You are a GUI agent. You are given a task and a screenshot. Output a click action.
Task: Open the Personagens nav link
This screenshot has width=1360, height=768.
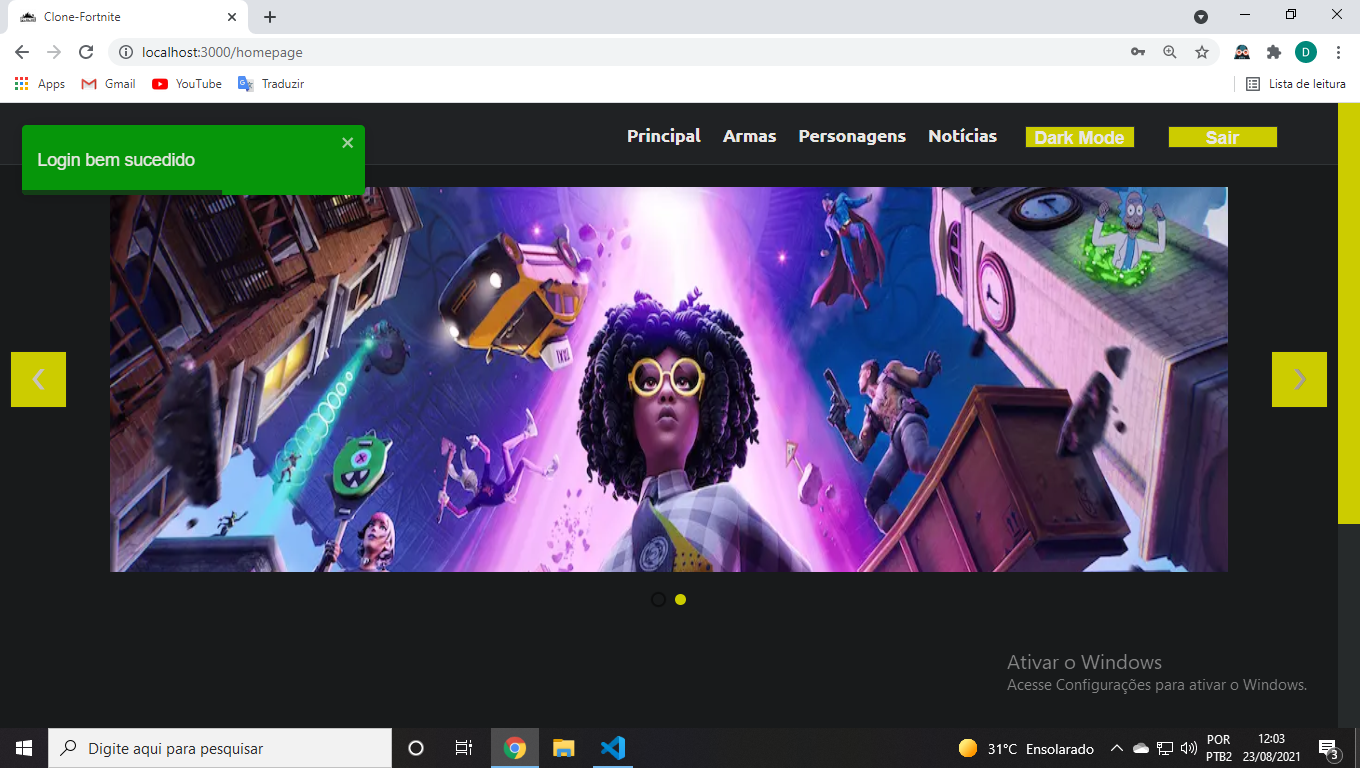[x=852, y=136]
